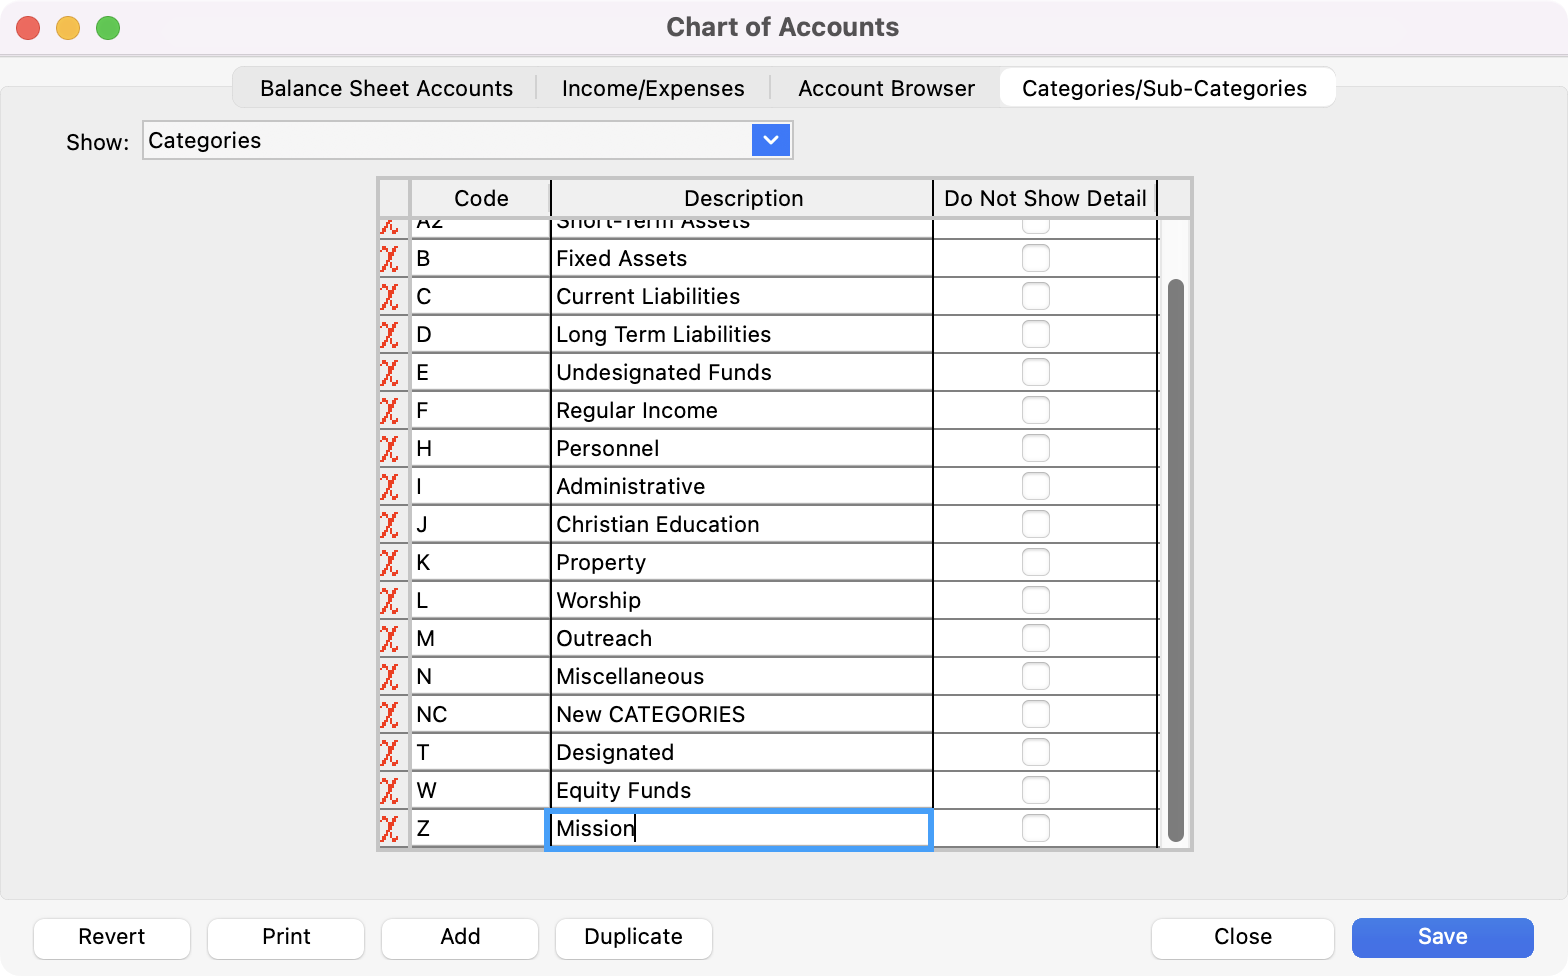Click the Revert button
The image size is (1568, 976).
pos(112,937)
